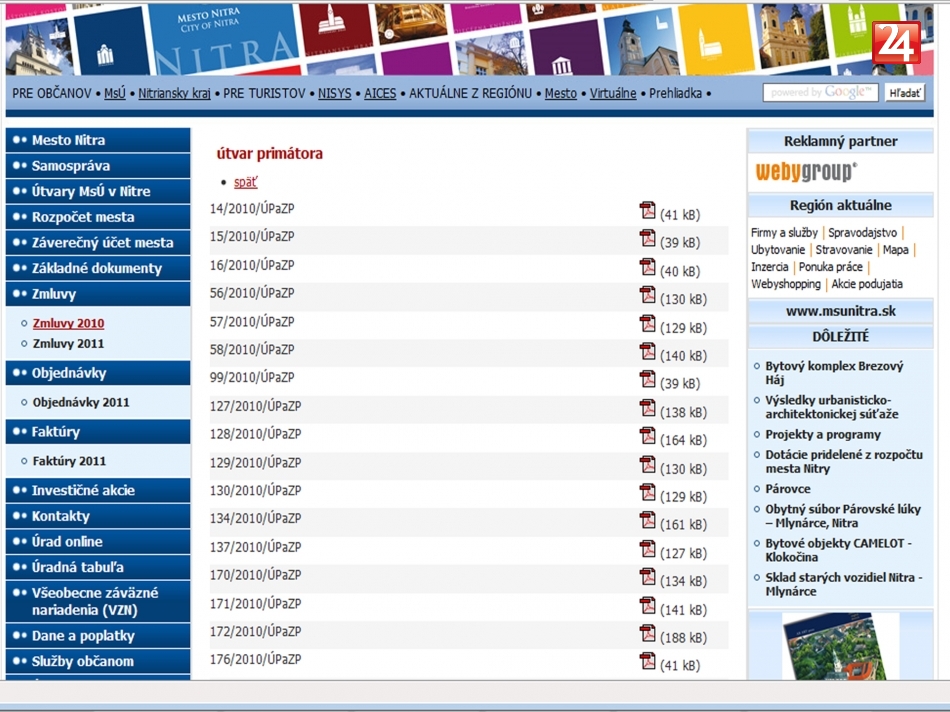Viewport: 950px width, 712px height.
Task: Open PDF document for 172/2010/ÚPaZP
Action: pyautogui.click(x=647, y=633)
